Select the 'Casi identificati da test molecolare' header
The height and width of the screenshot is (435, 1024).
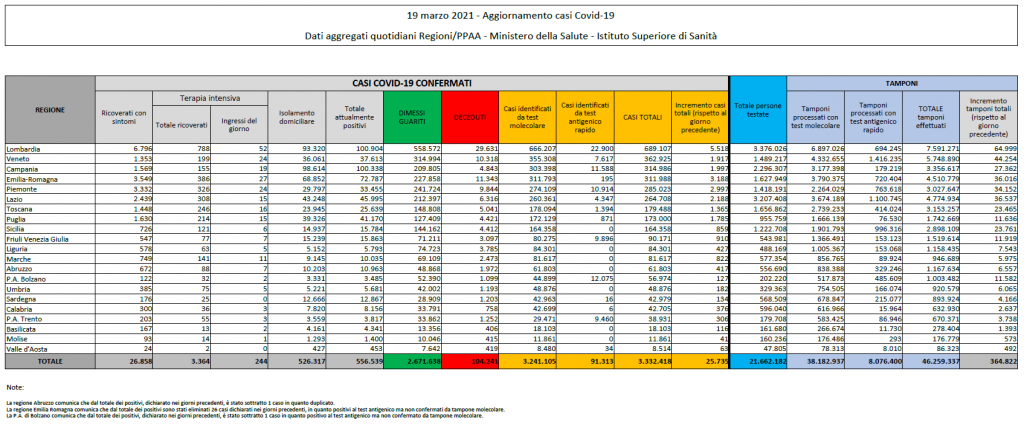pos(526,117)
